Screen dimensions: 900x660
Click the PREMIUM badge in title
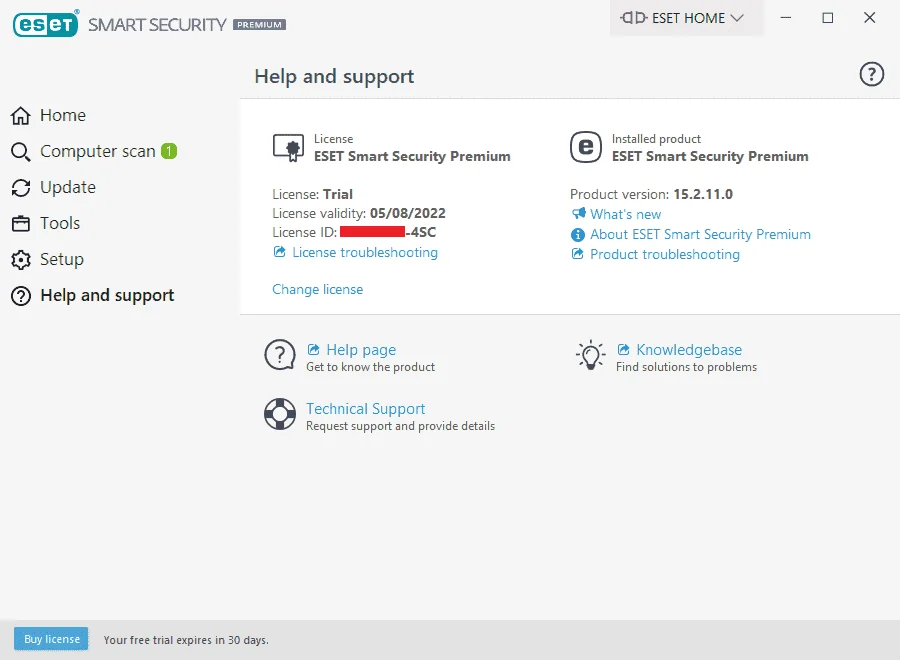(259, 25)
